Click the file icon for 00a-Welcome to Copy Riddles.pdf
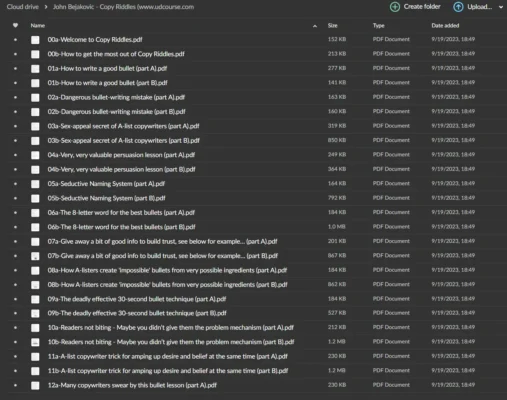Viewport: 507px width, 400px height. pyautogui.click(x=35, y=40)
